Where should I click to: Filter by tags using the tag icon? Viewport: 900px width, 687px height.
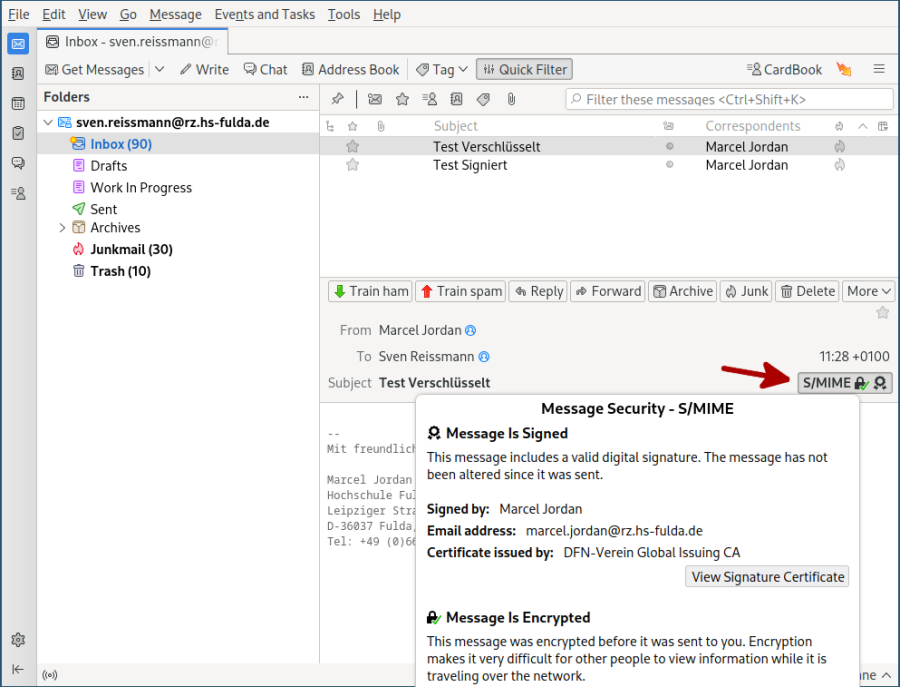click(483, 98)
